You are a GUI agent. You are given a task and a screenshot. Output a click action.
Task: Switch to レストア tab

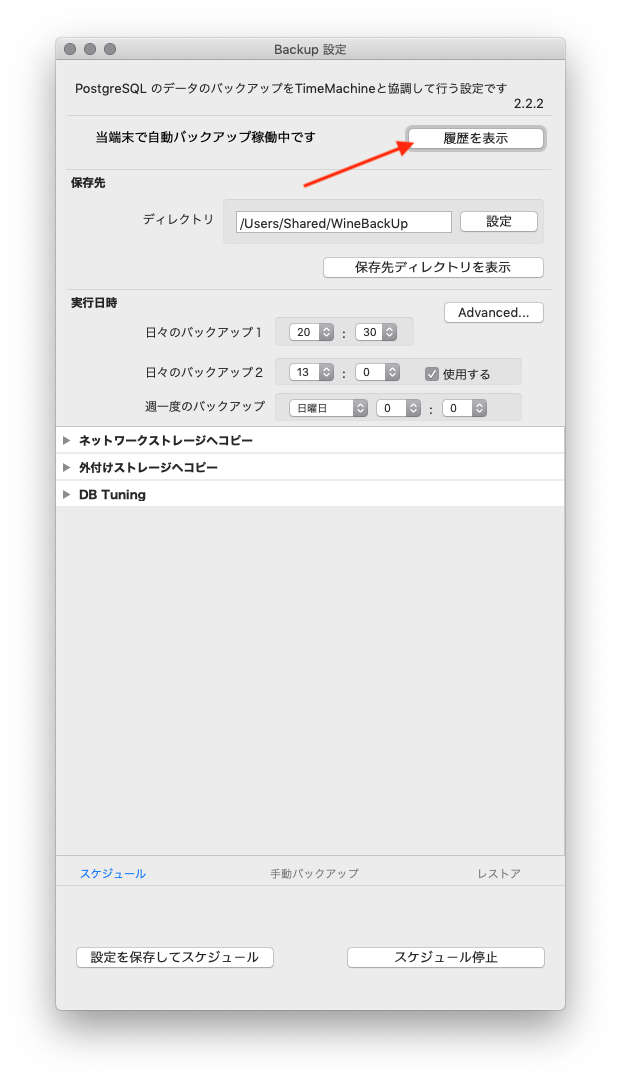(498, 873)
